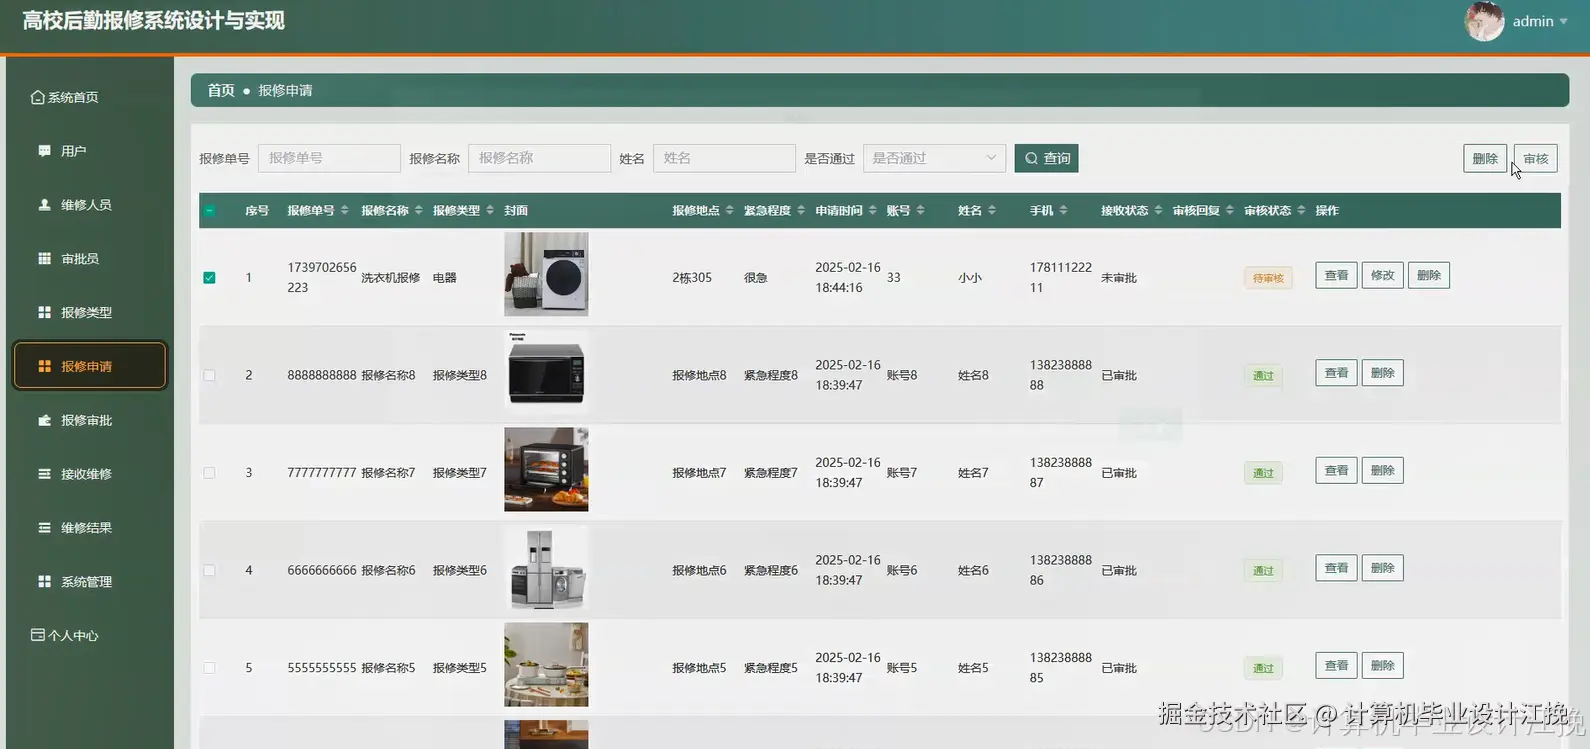The image size is (1590, 749).
Task: Click the 2栋305 location cell
Action: click(x=692, y=277)
